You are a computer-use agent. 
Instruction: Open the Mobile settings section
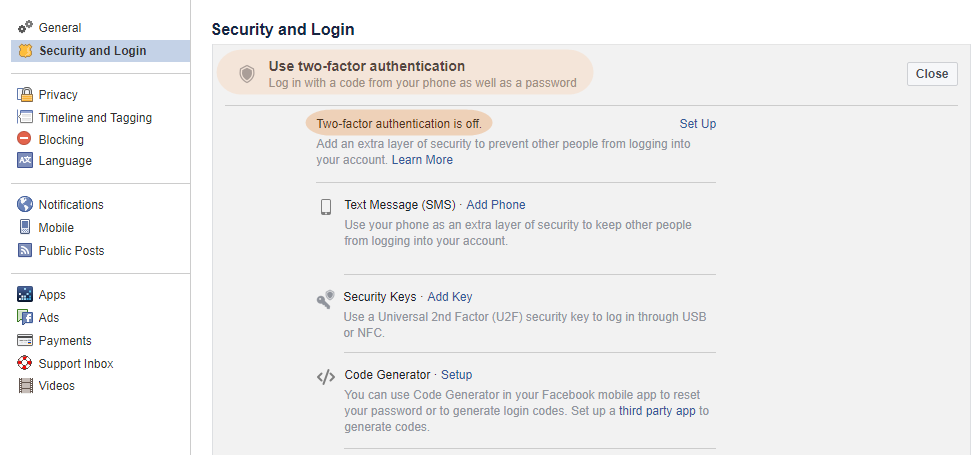click(x=56, y=228)
